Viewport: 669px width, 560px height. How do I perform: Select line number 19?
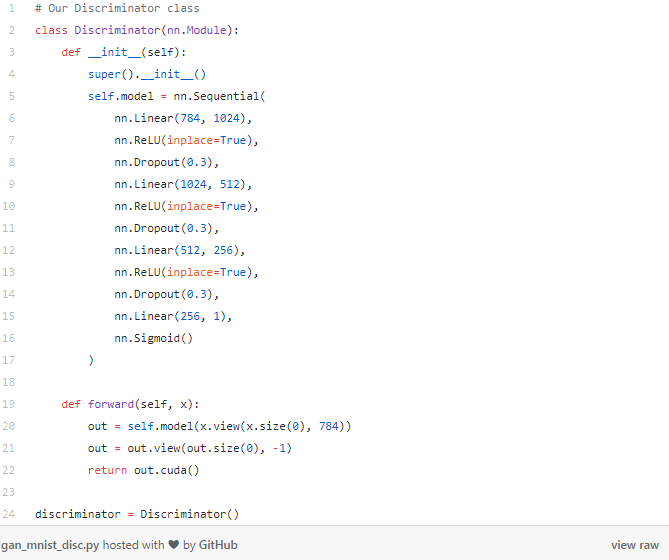pos(9,404)
